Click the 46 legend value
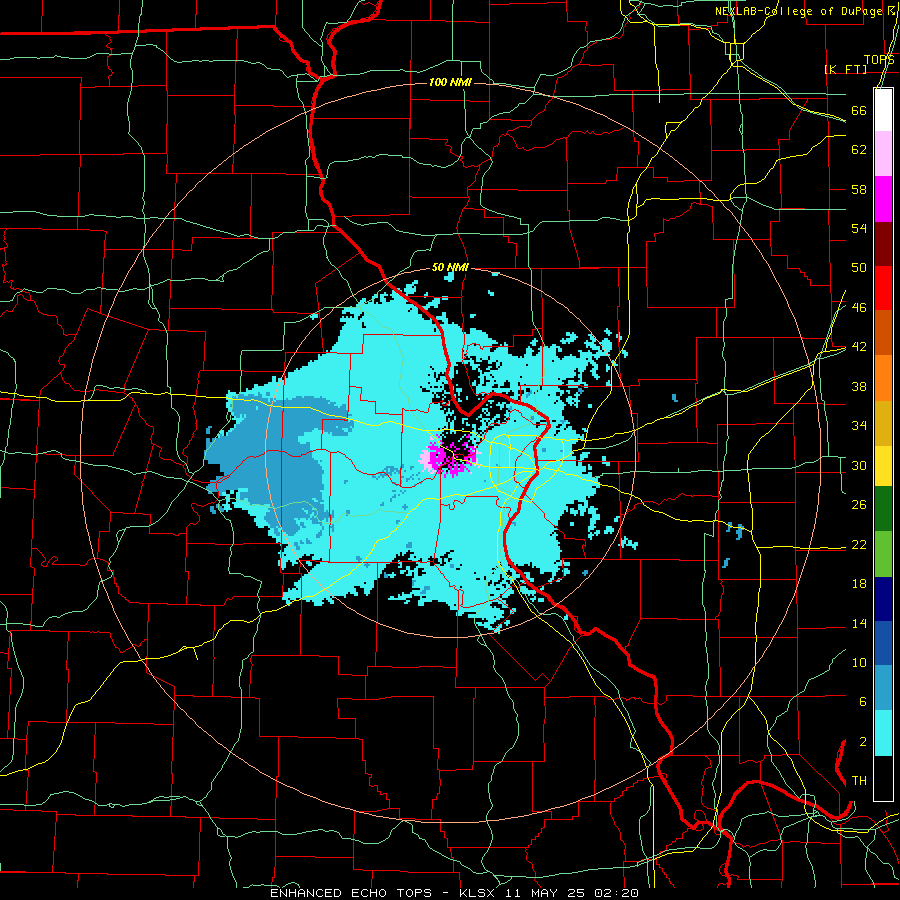This screenshot has height=900, width=900. coord(859,308)
